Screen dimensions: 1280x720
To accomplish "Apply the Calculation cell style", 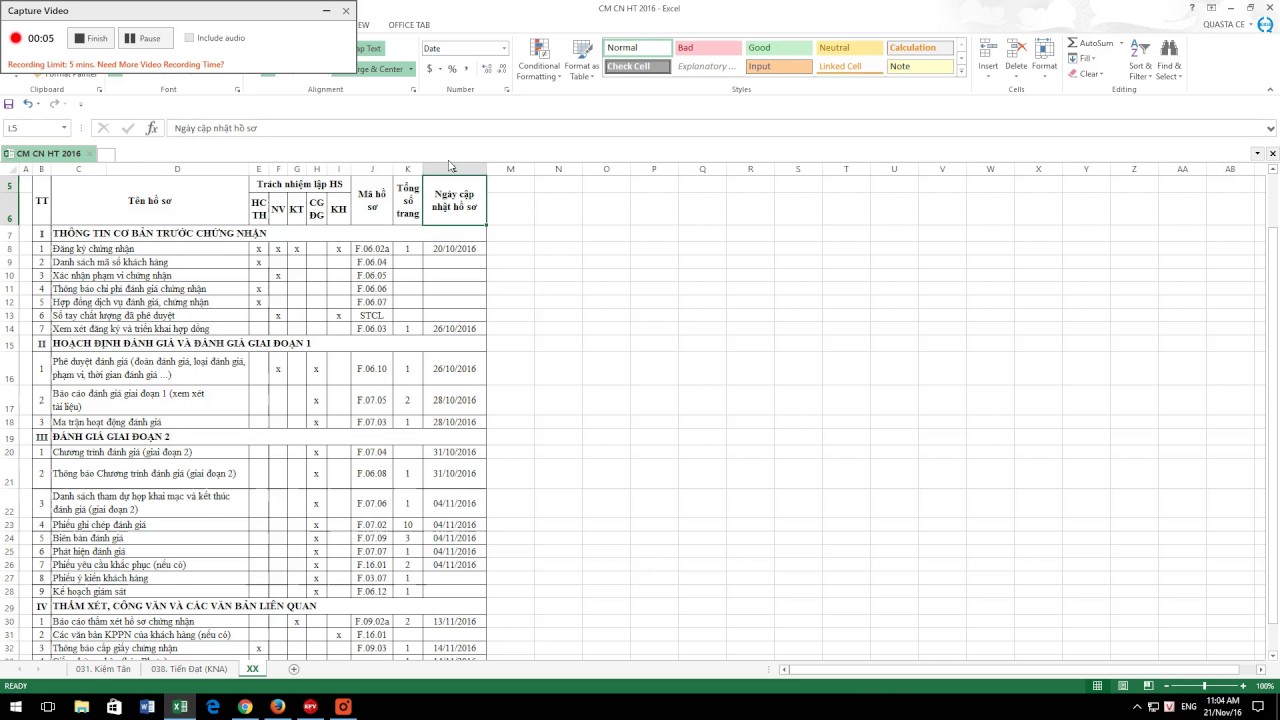I will (920, 48).
